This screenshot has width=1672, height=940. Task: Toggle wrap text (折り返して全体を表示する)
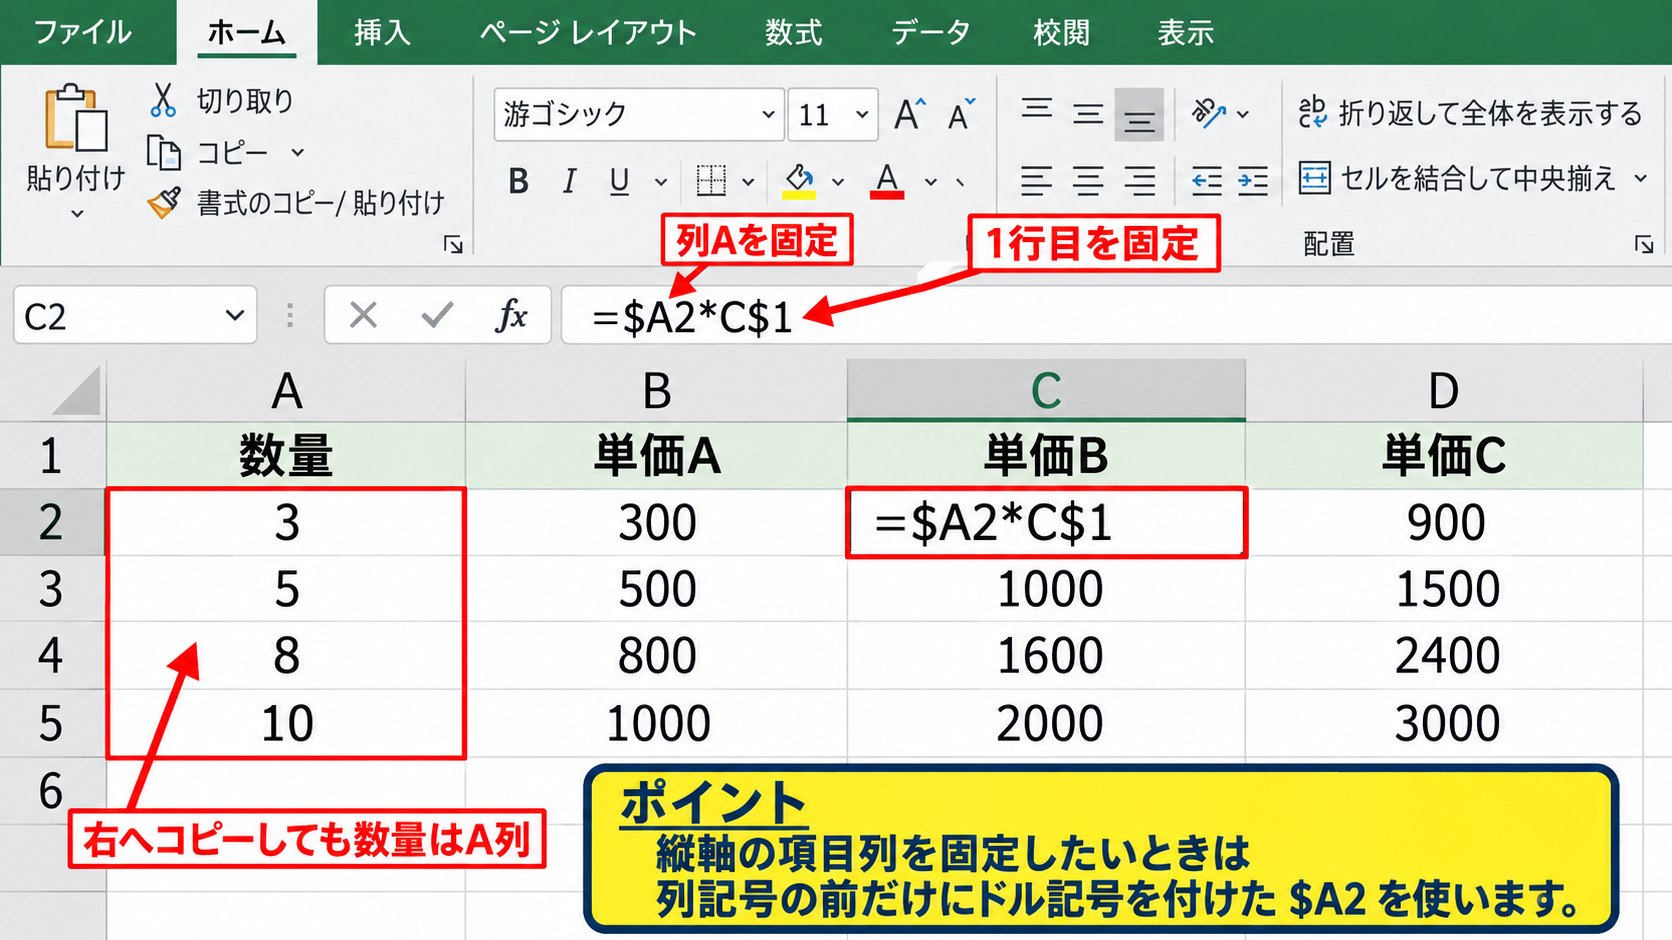[x=1470, y=113]
